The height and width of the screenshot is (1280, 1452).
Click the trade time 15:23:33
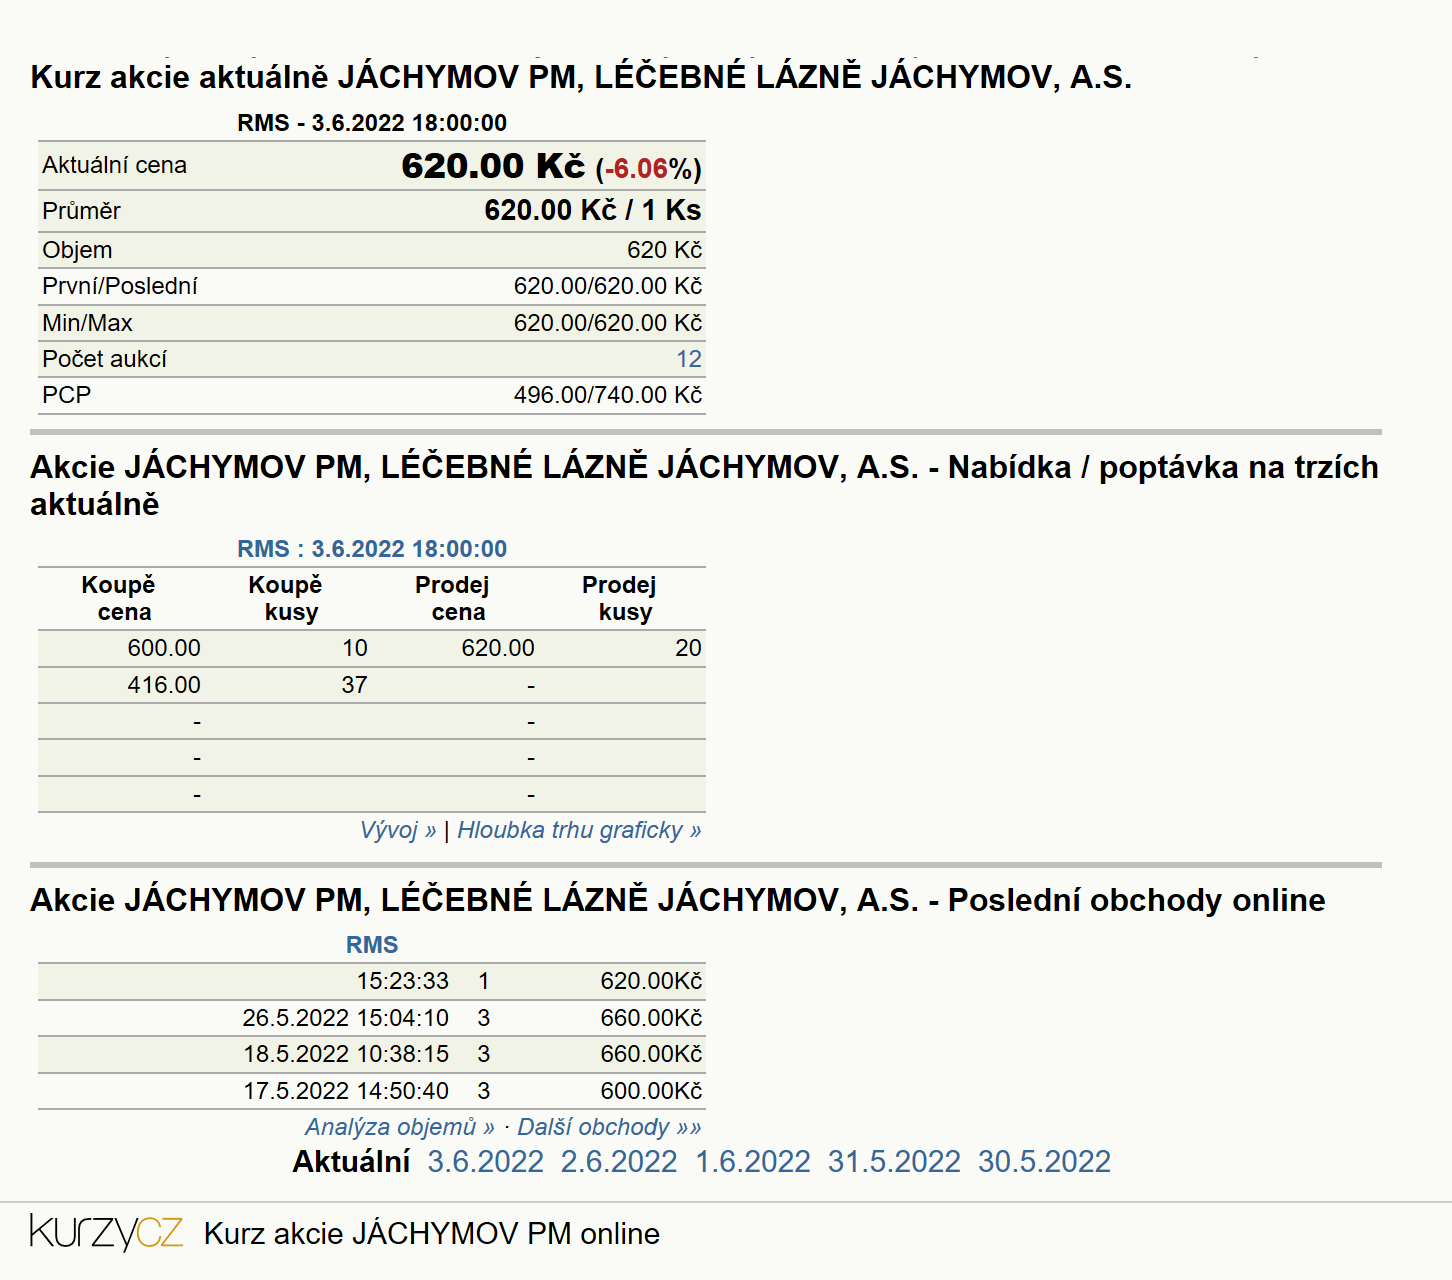(x=403, y=981)
